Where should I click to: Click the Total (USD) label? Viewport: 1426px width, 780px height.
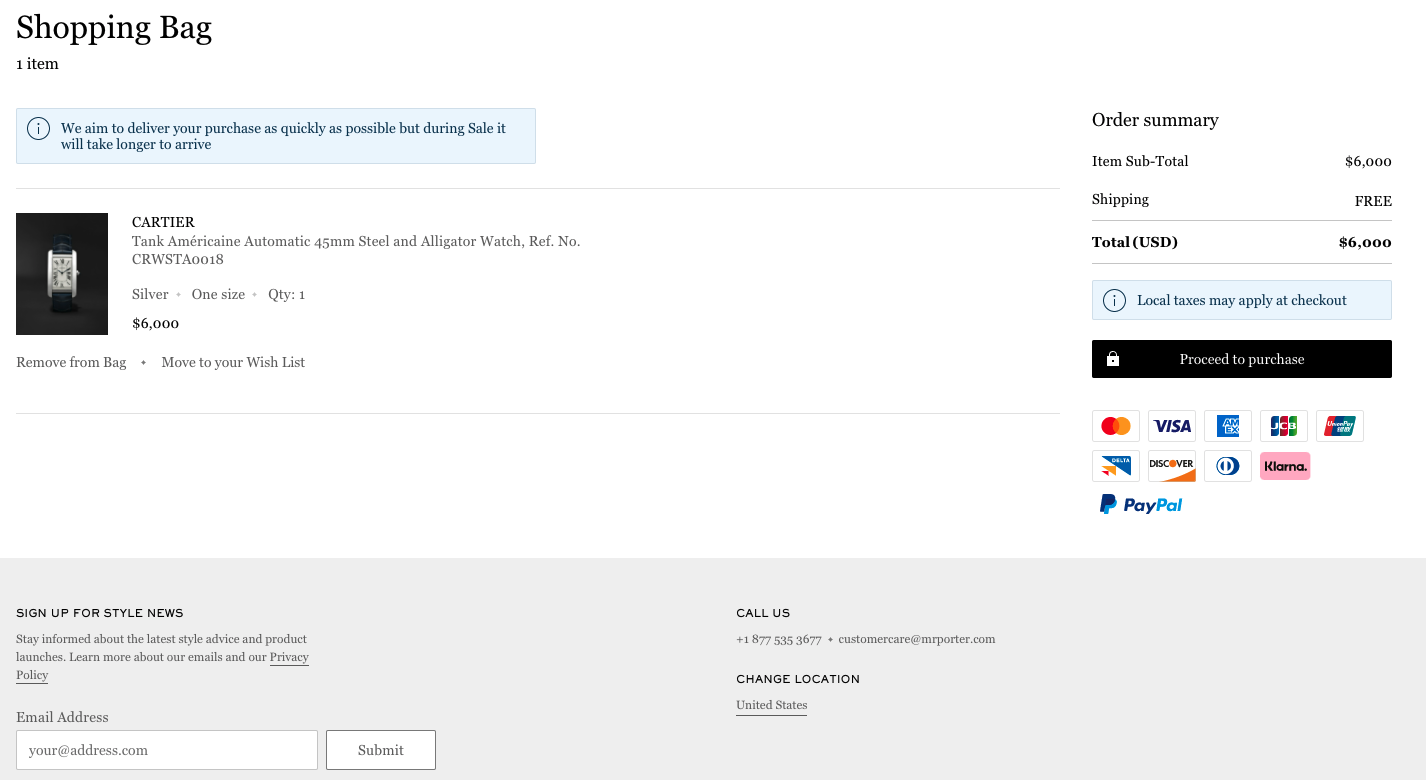[x=1135, y=242]
